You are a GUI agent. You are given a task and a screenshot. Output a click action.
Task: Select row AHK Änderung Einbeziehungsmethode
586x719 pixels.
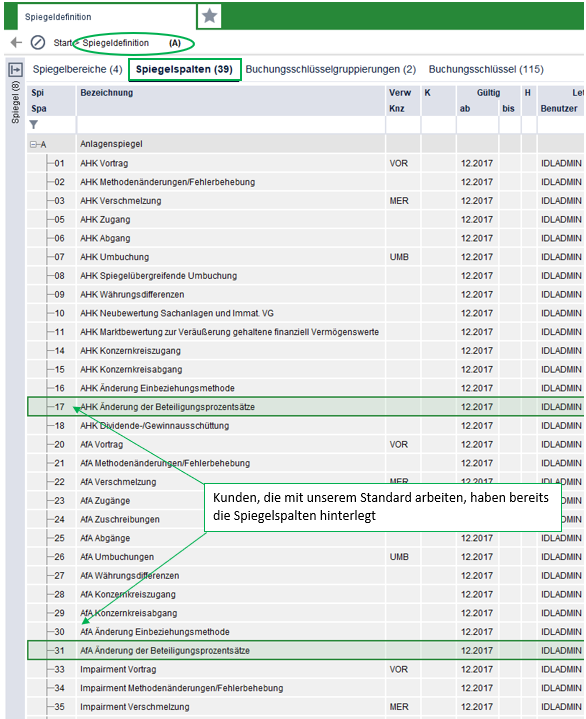pyautogui.click(x=305, y=388)
